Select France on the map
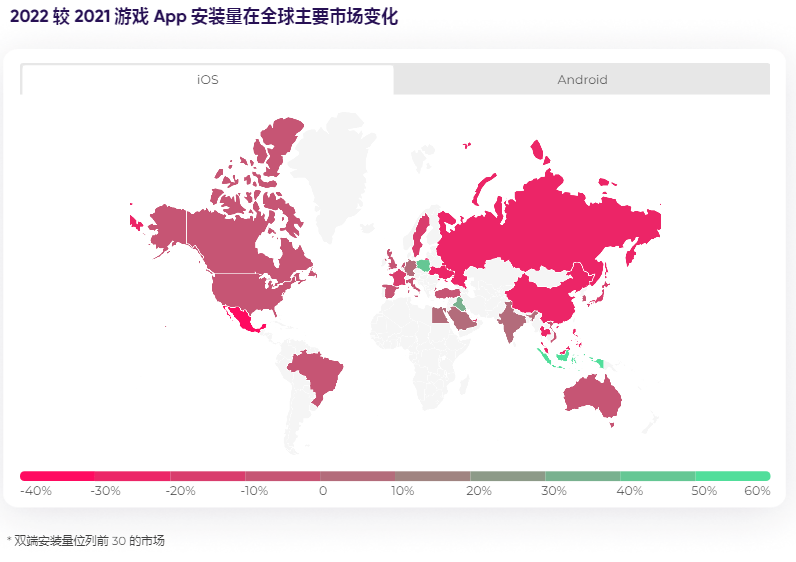Screen dimensions: 796x562 tap(398, 279)
